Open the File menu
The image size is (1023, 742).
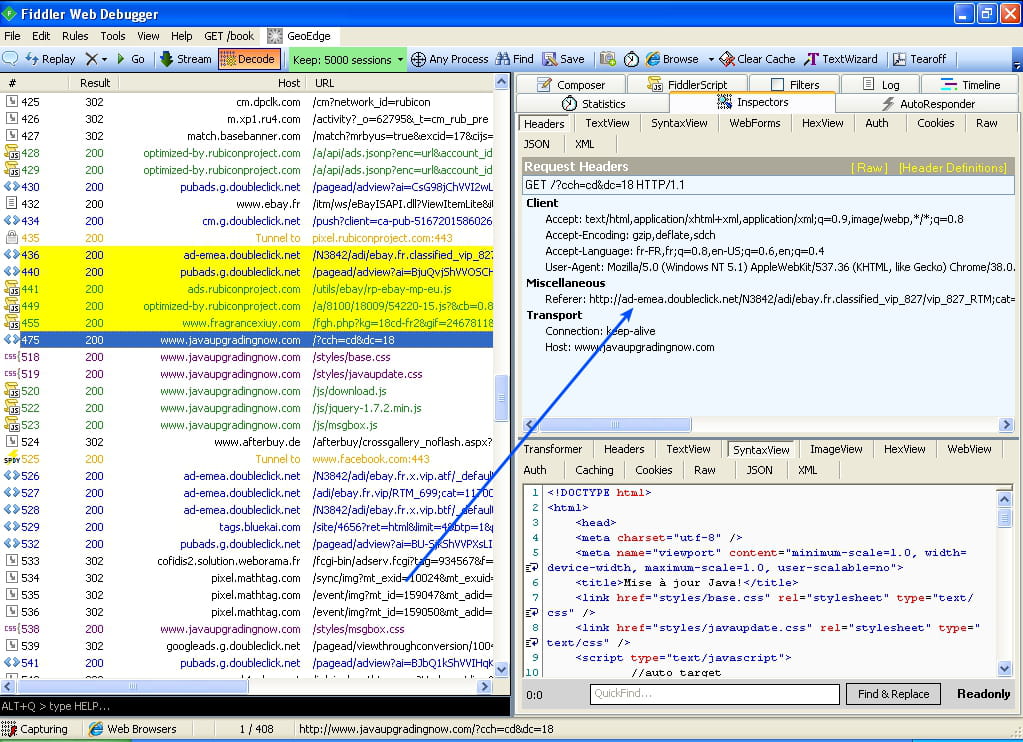tap(12, 36)
